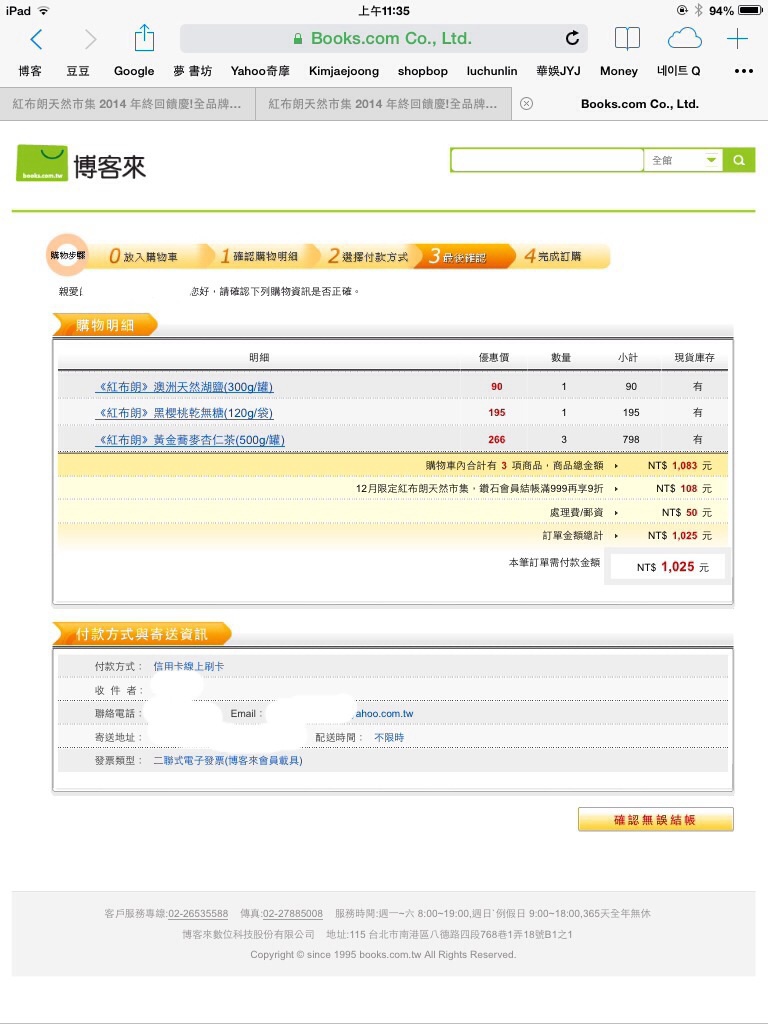Viewport: 768px width, 1024px height.
Task: Open 黑櫻桃乾無糖(120g/袋) product link
Action: pyautogui.click(x=184, y=413)
